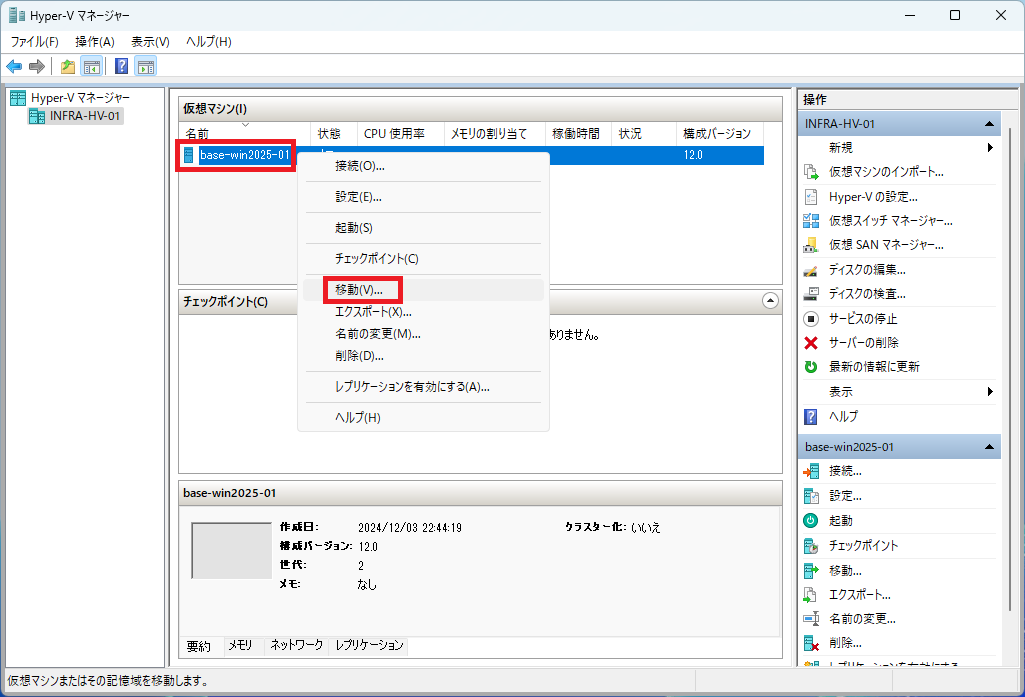Screen dimensions: 1025x697
Task: Click 設定 icon under base-win2025-01 actions
Action: (x=811, y=496)
